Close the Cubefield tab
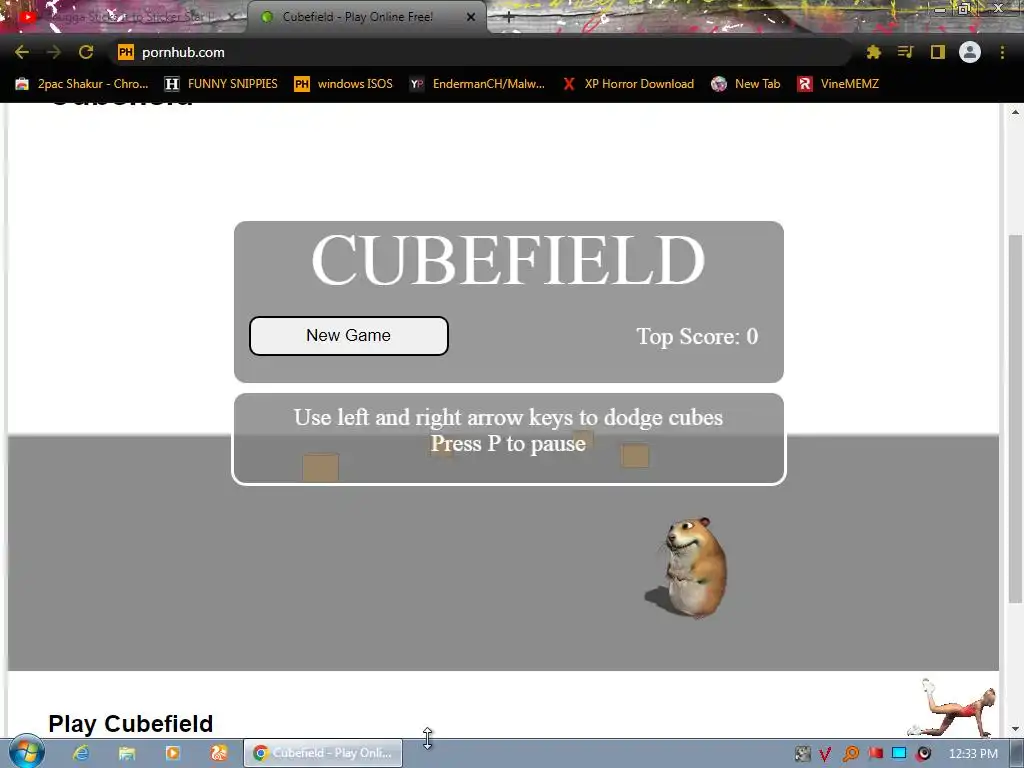Screen dimensions: 1024x768 (x=471, y=17)
